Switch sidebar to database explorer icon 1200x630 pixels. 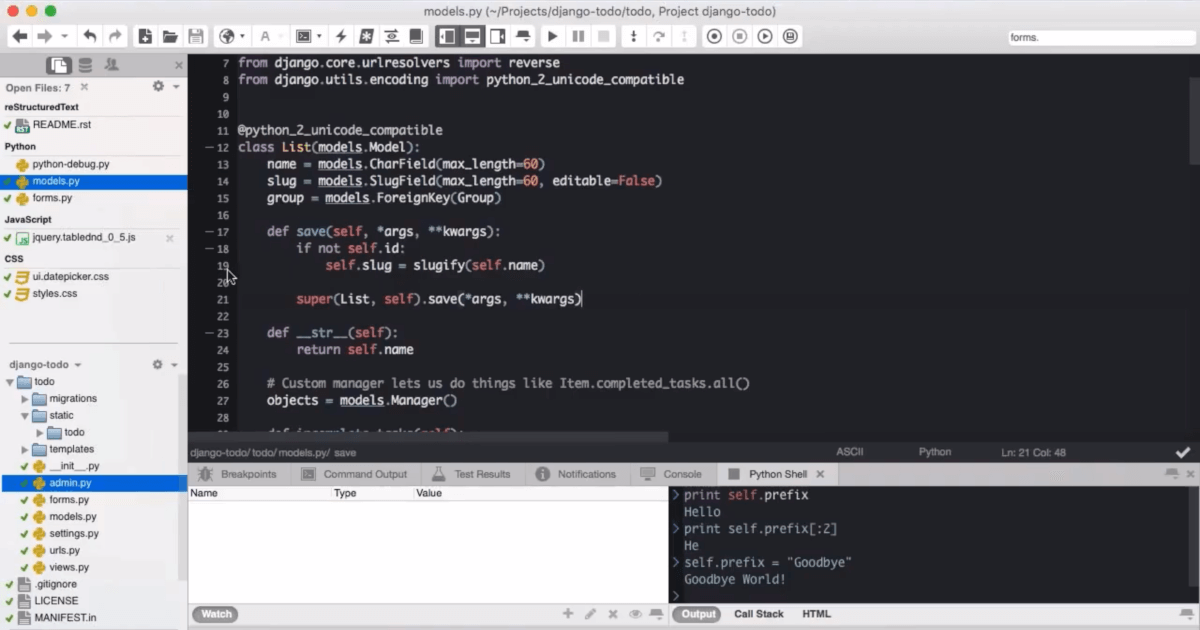pyautogui.click(x=86, y=65)
